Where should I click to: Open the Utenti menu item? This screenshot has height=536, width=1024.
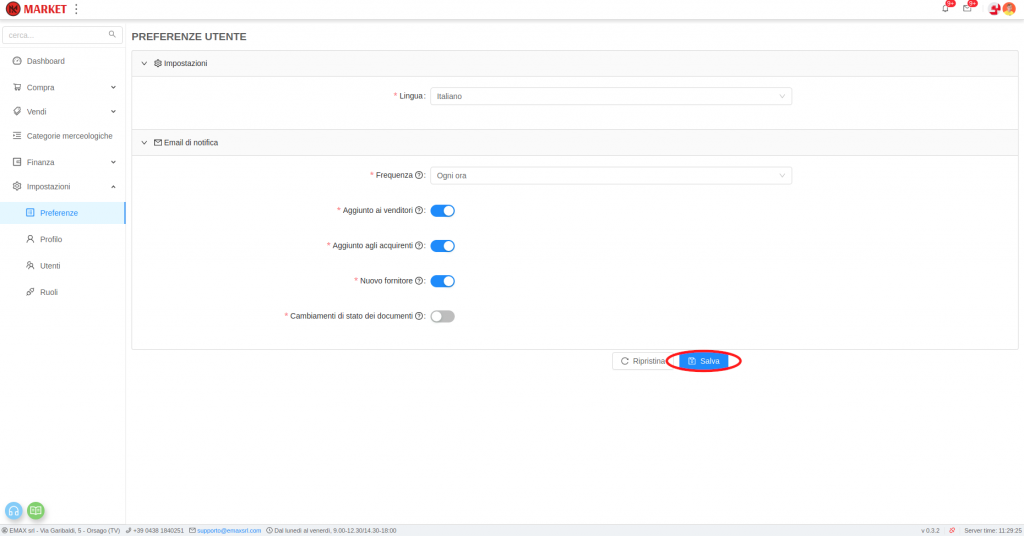tap(50, 266)
